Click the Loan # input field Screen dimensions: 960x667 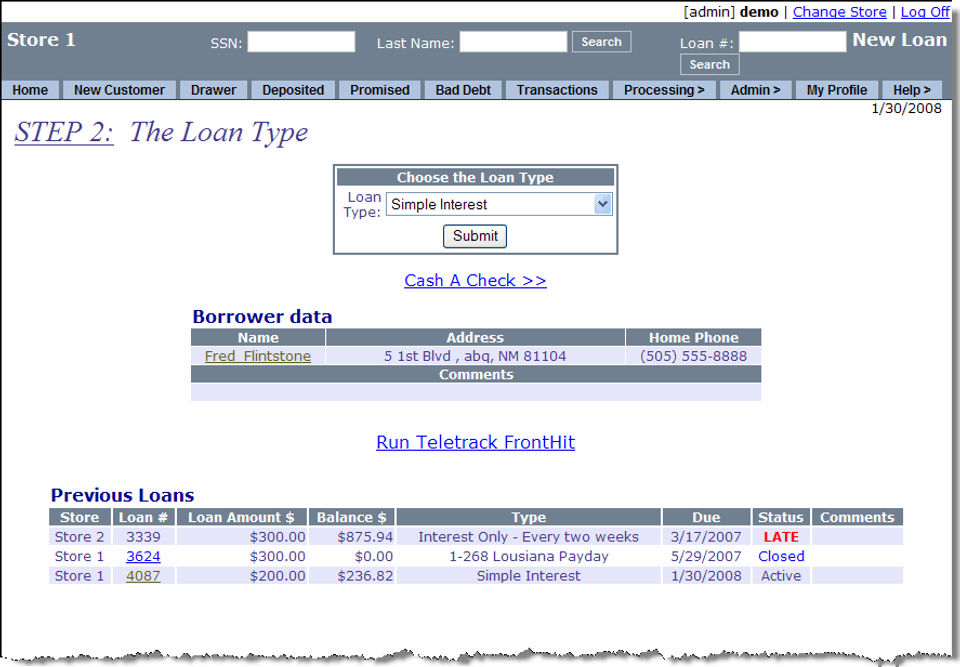click(x=792, y=42)
